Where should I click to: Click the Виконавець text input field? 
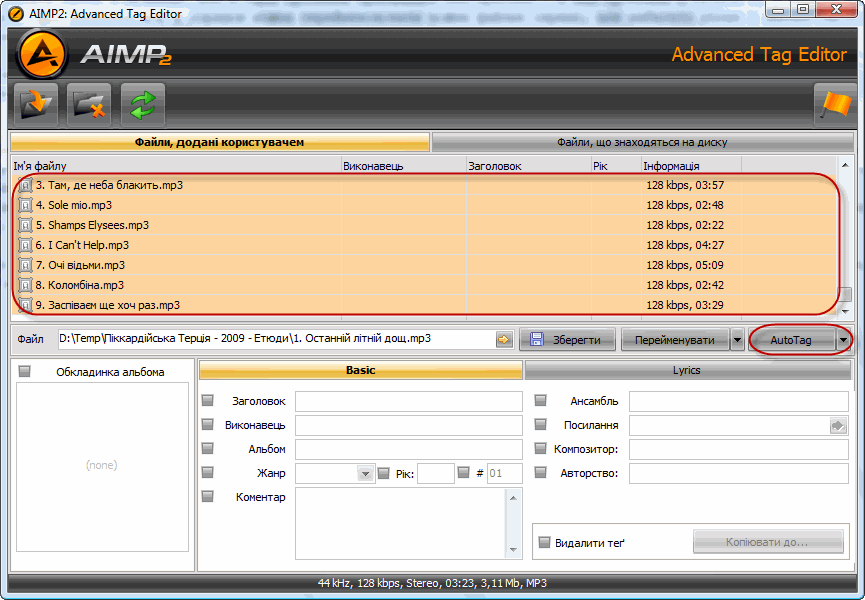[409, 425]
